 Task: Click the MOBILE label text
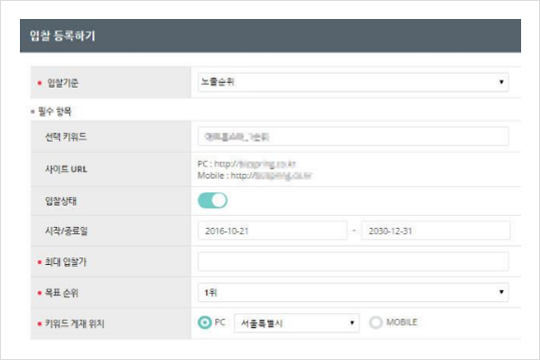pyautogui.click(x=402, y=322)
